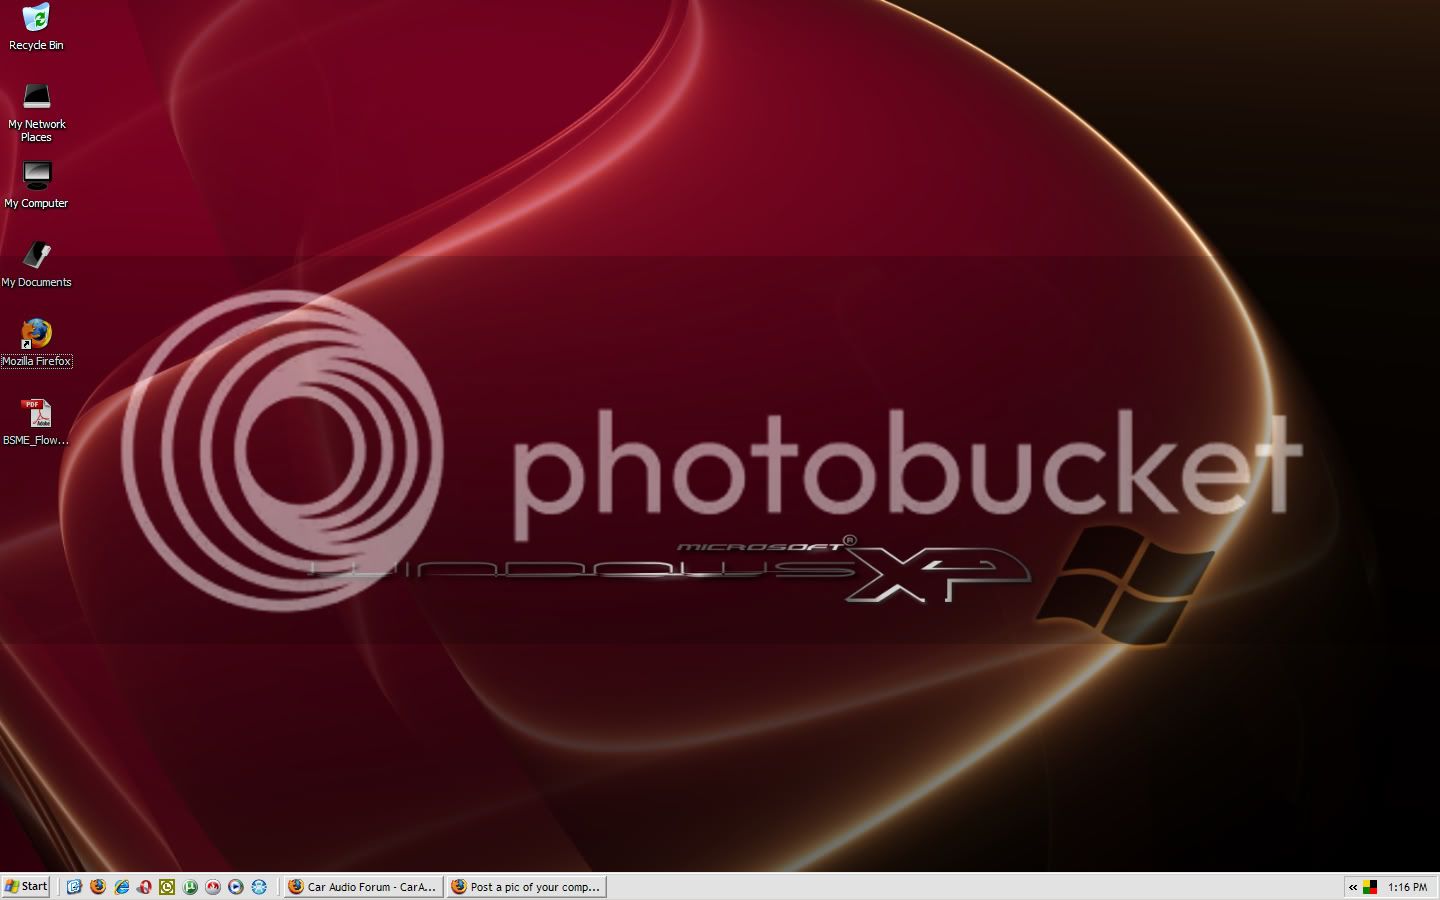Launch Firefox from the quick launch bar
1440x900 pixels.
(x=97, y=886)
